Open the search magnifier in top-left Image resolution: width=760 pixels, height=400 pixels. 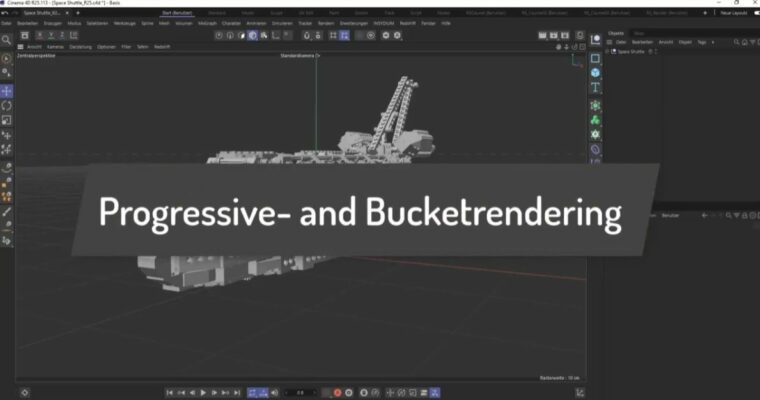[x=6, y=40]
